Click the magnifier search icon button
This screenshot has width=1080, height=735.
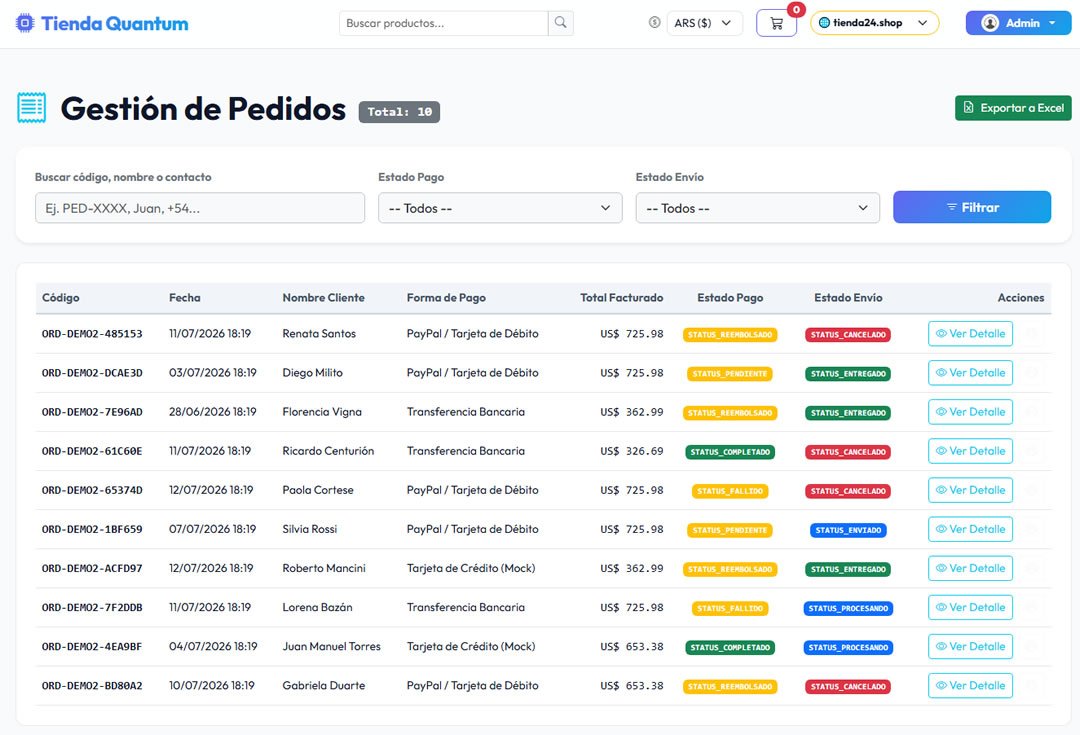click(x=561, y=23)
